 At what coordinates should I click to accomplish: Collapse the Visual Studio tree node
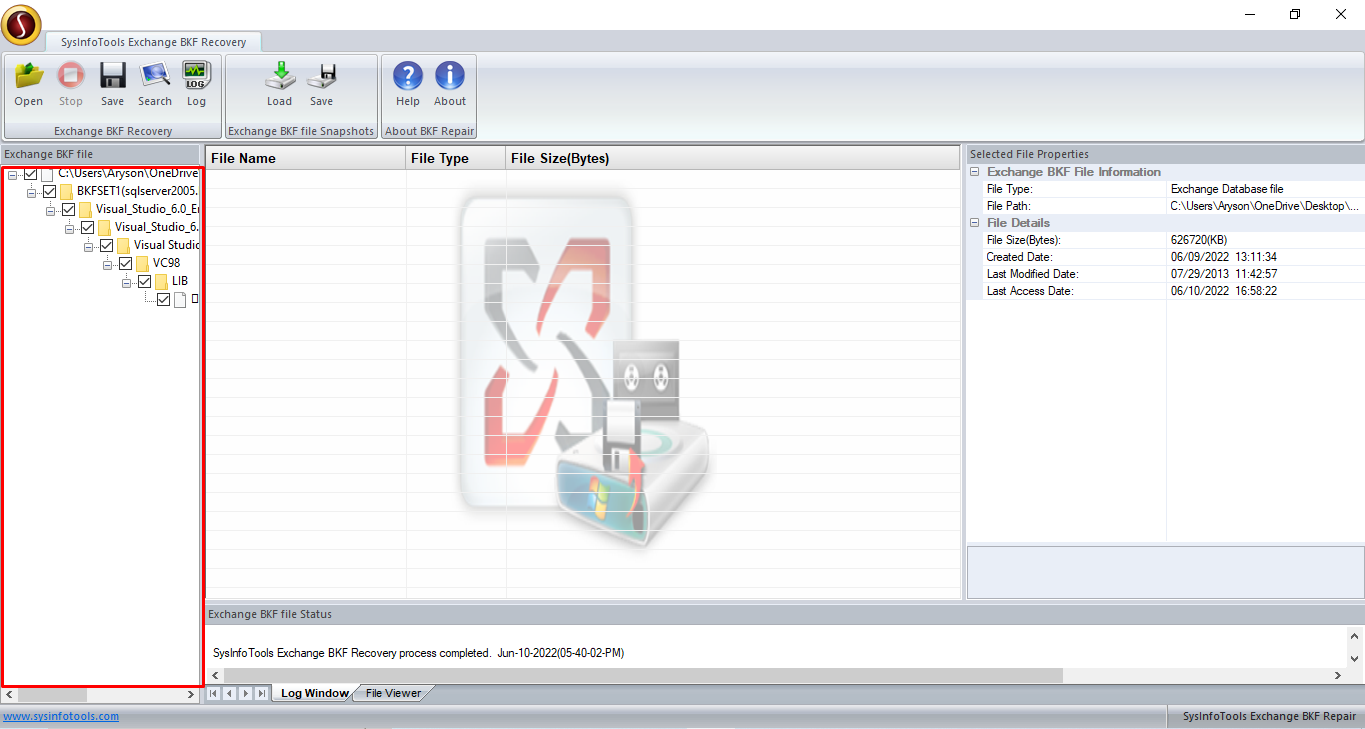pos(88,246)
